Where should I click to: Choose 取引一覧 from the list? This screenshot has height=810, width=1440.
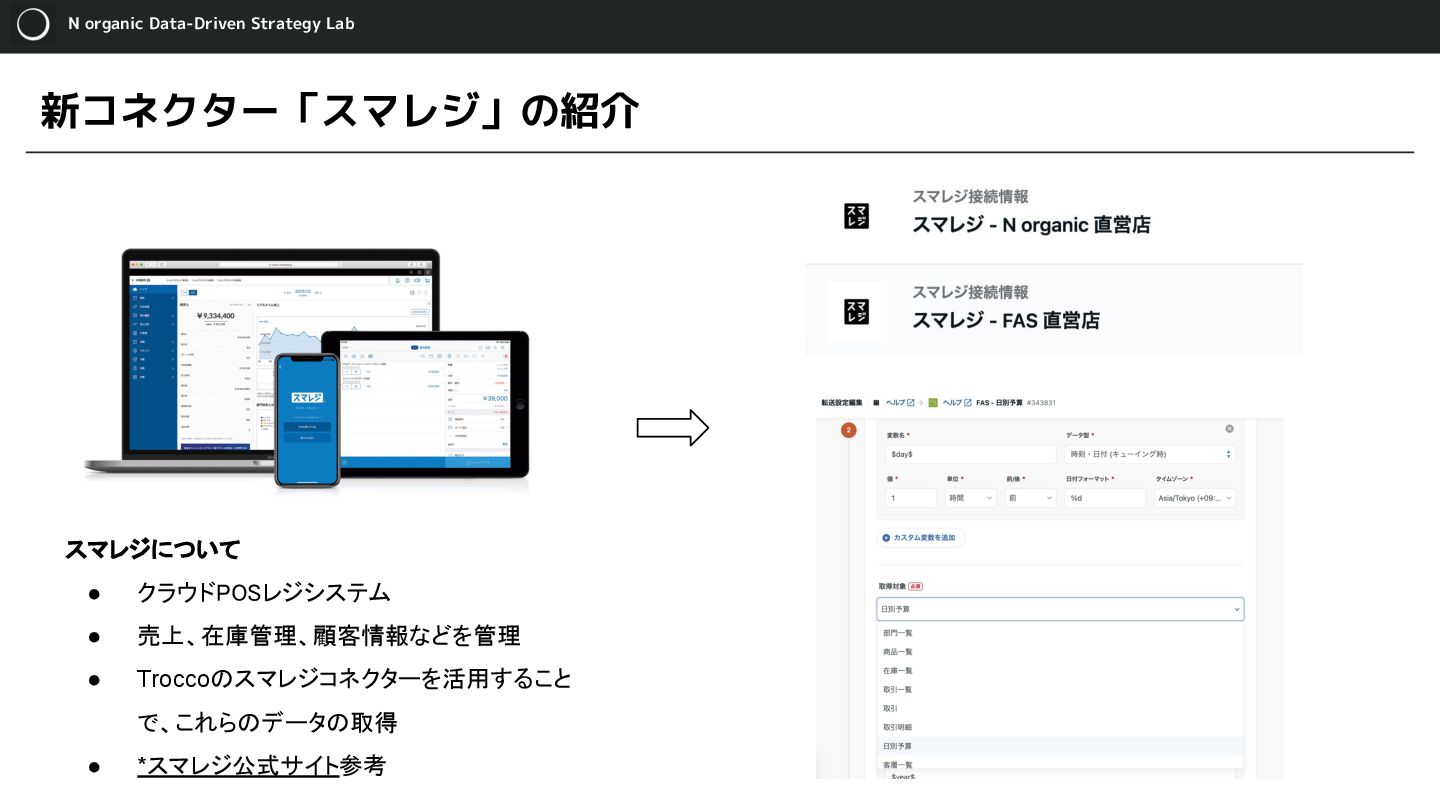tap(1060, 690)
